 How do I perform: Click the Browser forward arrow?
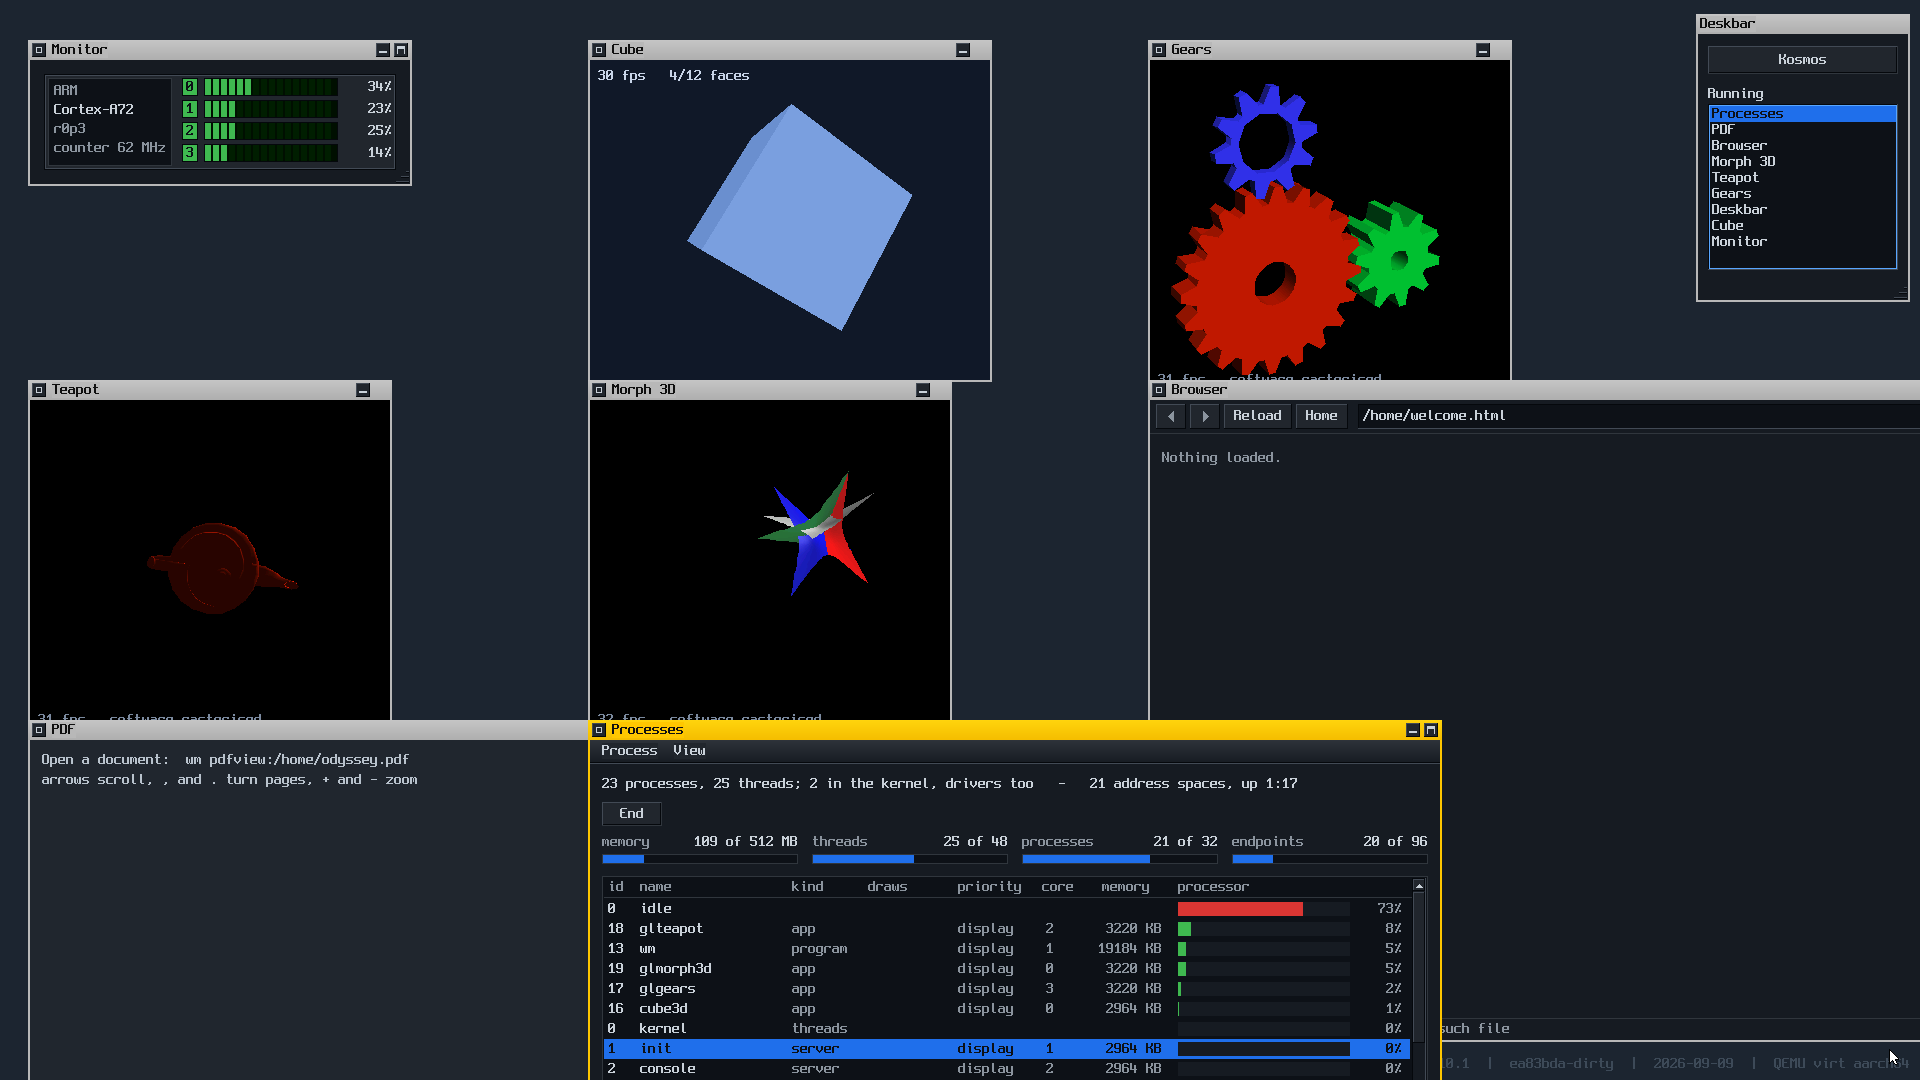(1205, 416)
